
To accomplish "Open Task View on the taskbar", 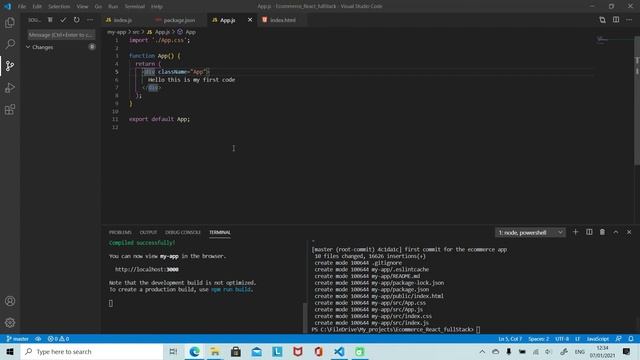I will 173,351.
